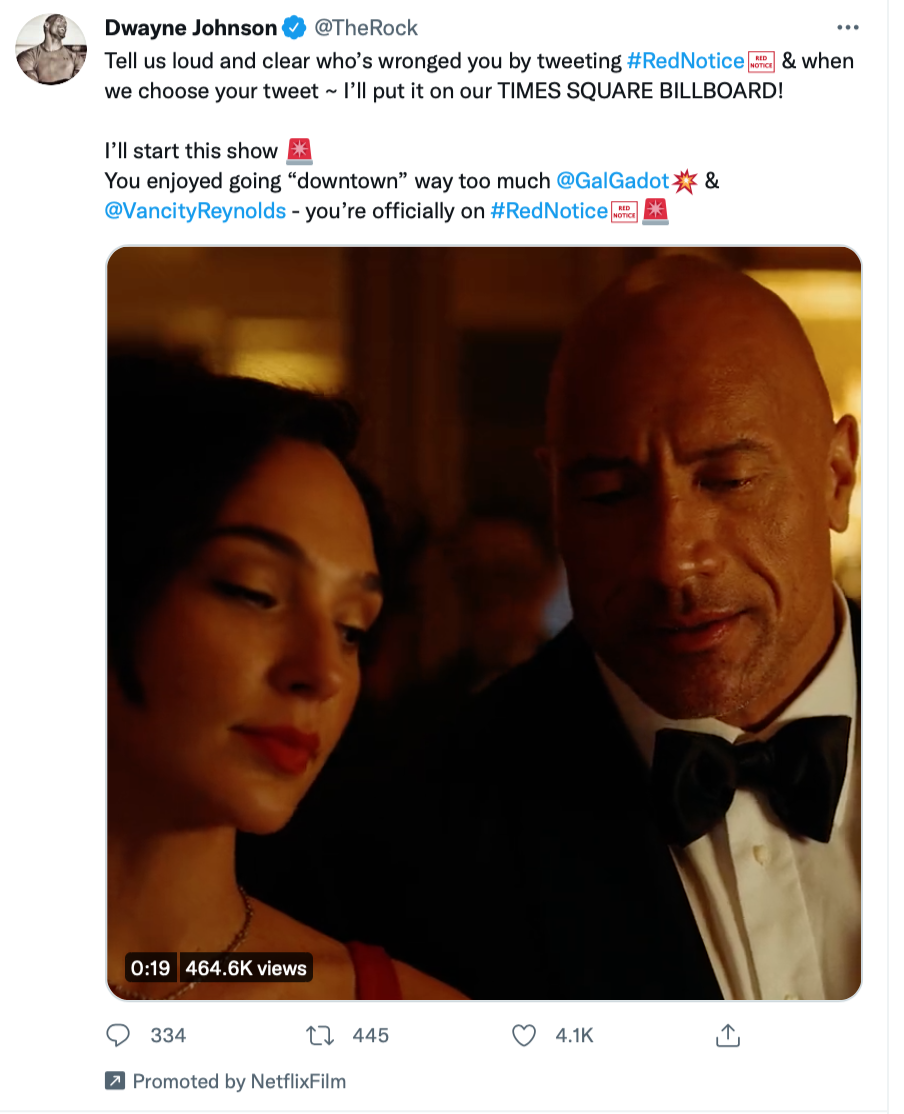
Task: Click the 4.1K likes count
Action: pyautogui.click(x=574, y=1035)
